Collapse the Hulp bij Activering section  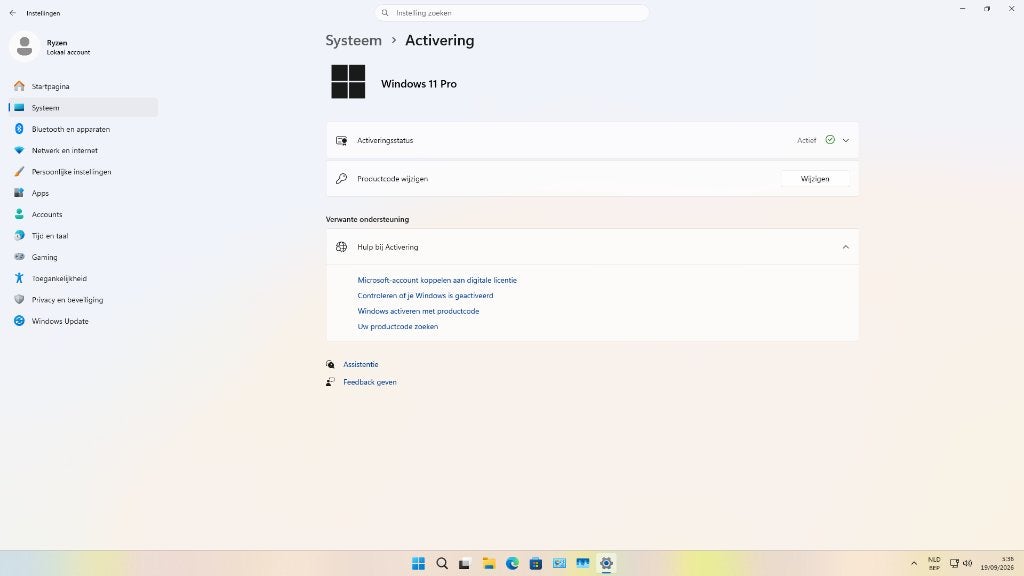[x=592, y=247]
